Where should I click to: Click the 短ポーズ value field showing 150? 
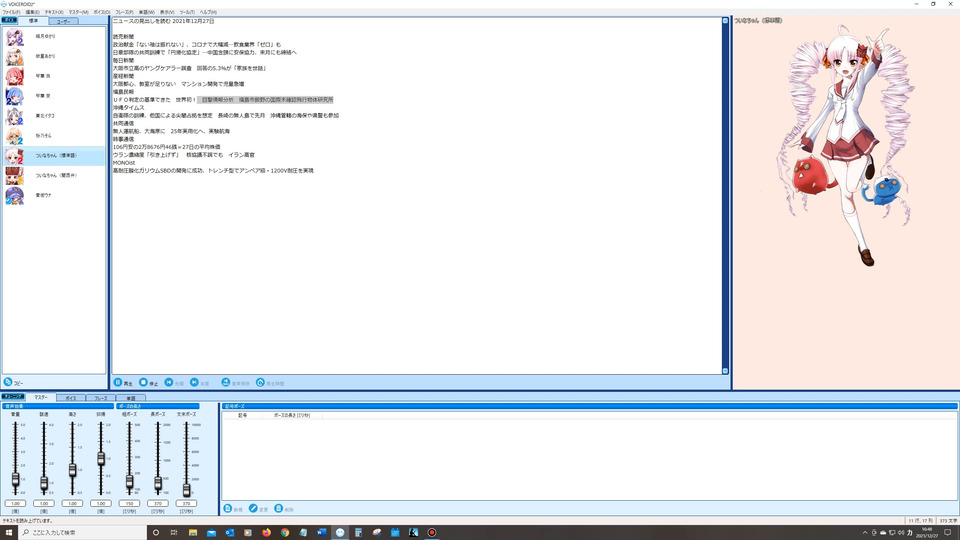129,503
